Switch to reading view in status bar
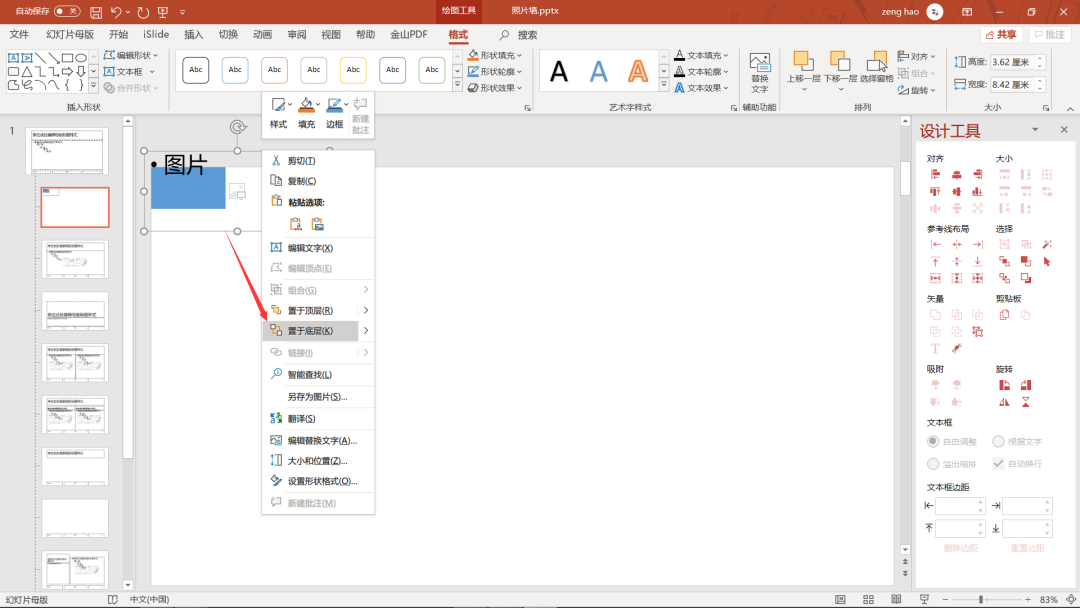This screenshot has height=608, width=1080. pyautogui.click(x=896, y=600)
